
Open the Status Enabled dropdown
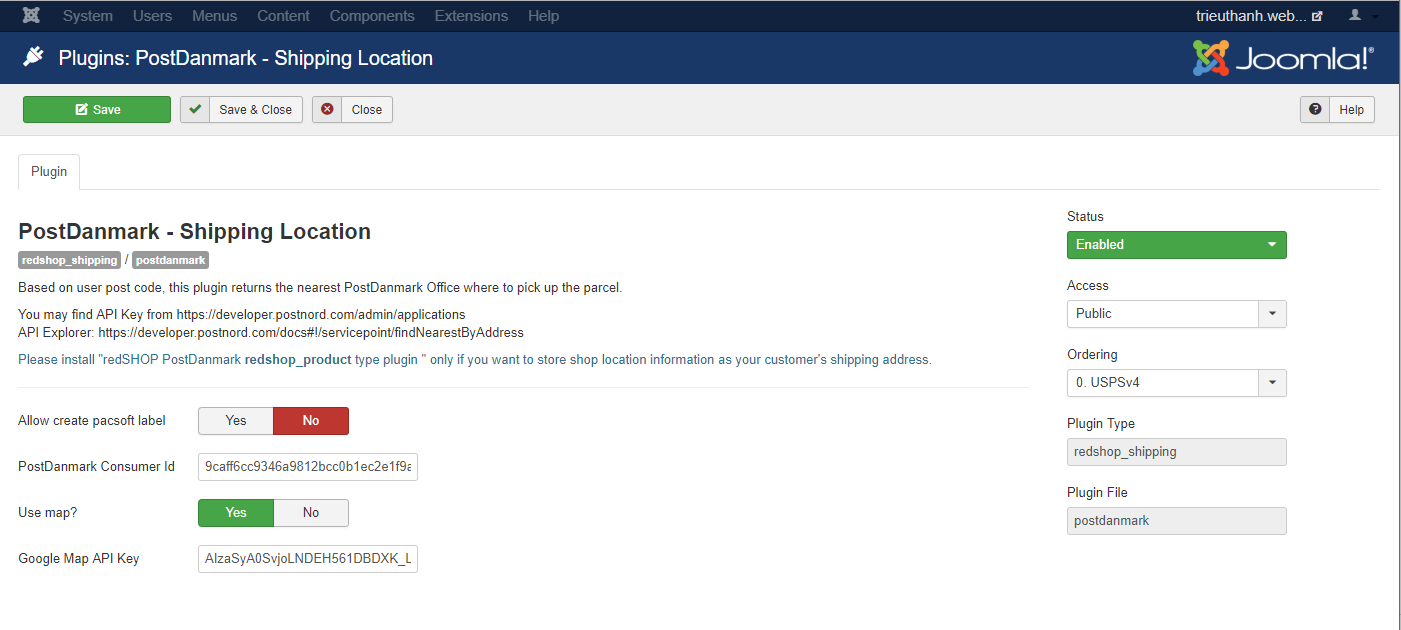pyautogui.click(x=1177, y=245)
